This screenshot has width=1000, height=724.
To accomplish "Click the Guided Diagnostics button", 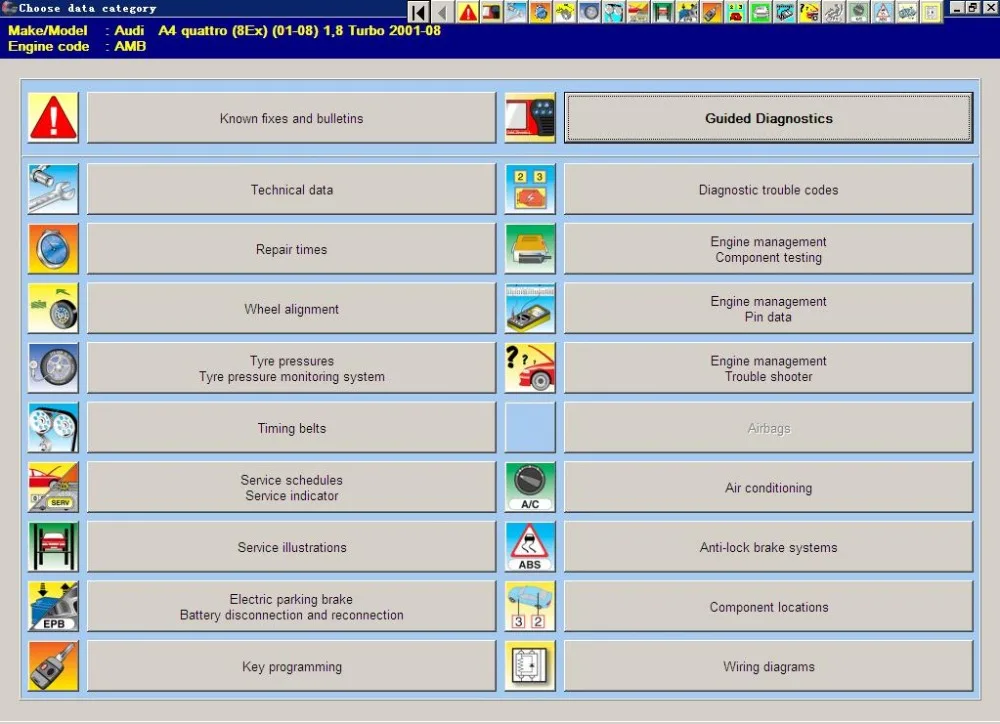I will point(768,117).
